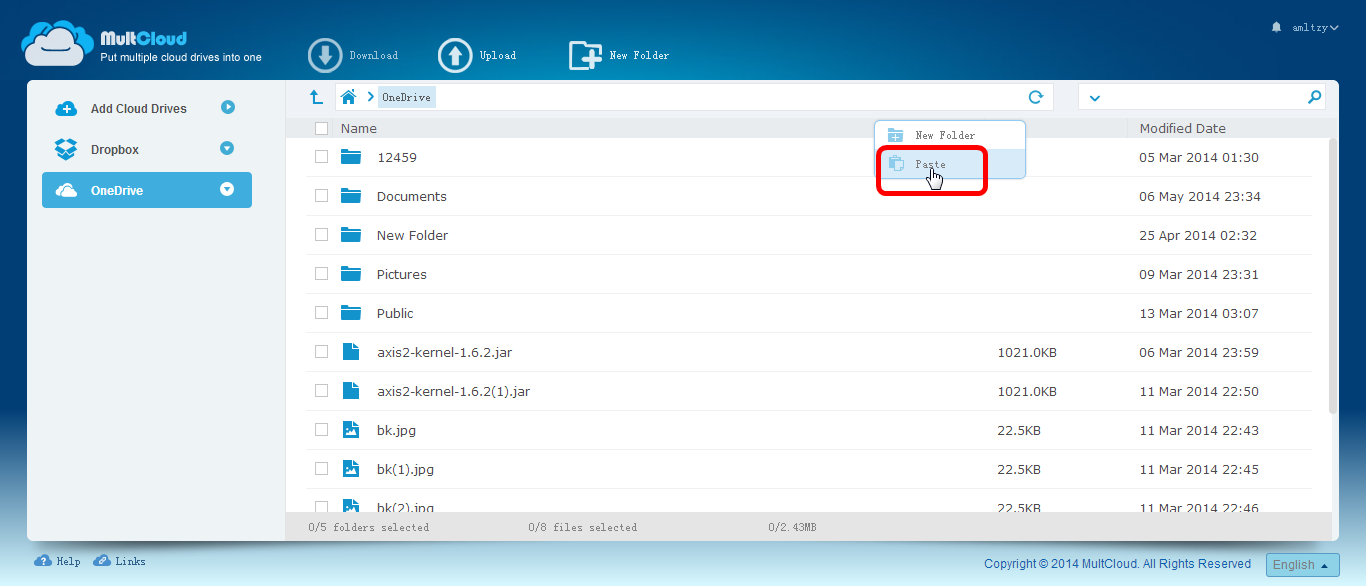
Task: Click the file icon of axis2-kernel-1.6.2(1).jar
Action: 350,391
